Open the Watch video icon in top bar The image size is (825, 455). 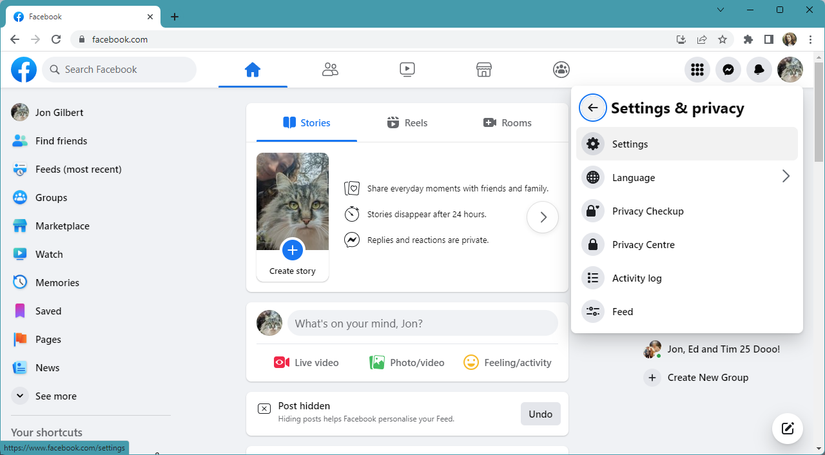pyautogui.click(x=407, y=69)
